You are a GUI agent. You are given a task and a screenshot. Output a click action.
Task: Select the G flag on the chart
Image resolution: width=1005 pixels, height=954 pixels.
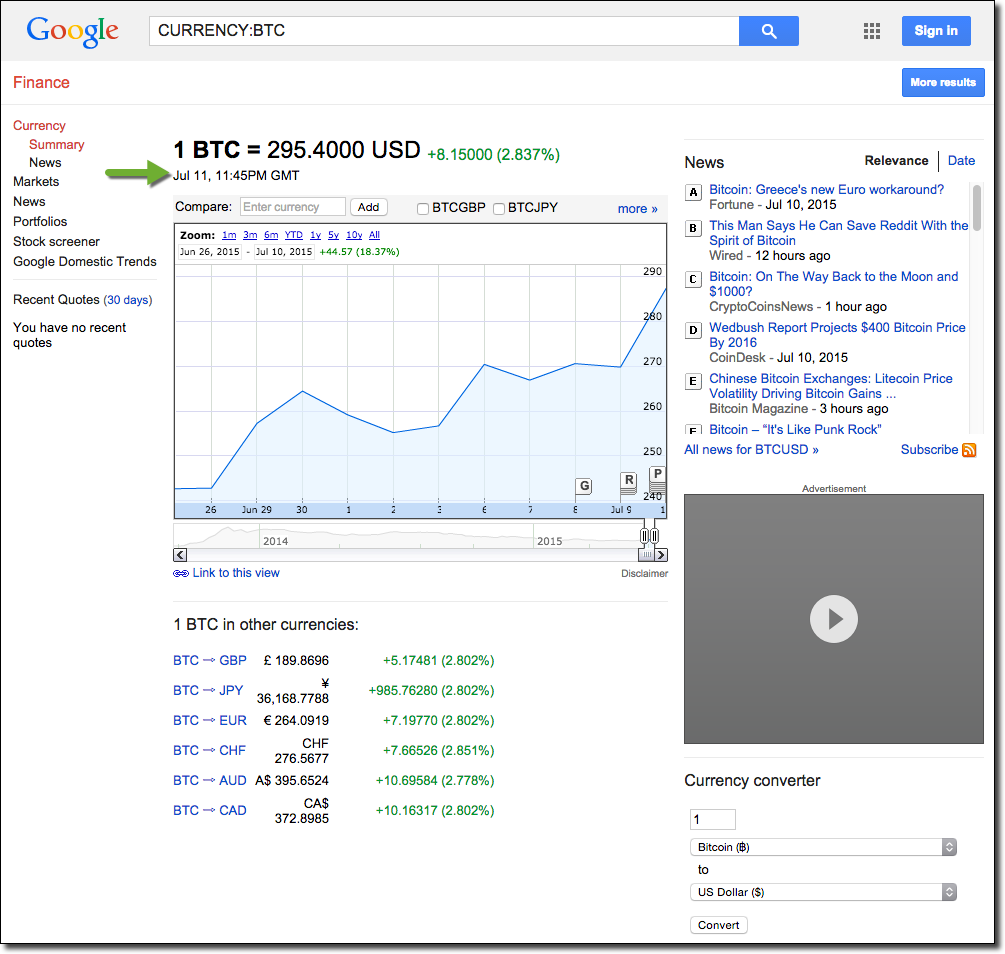584,486
